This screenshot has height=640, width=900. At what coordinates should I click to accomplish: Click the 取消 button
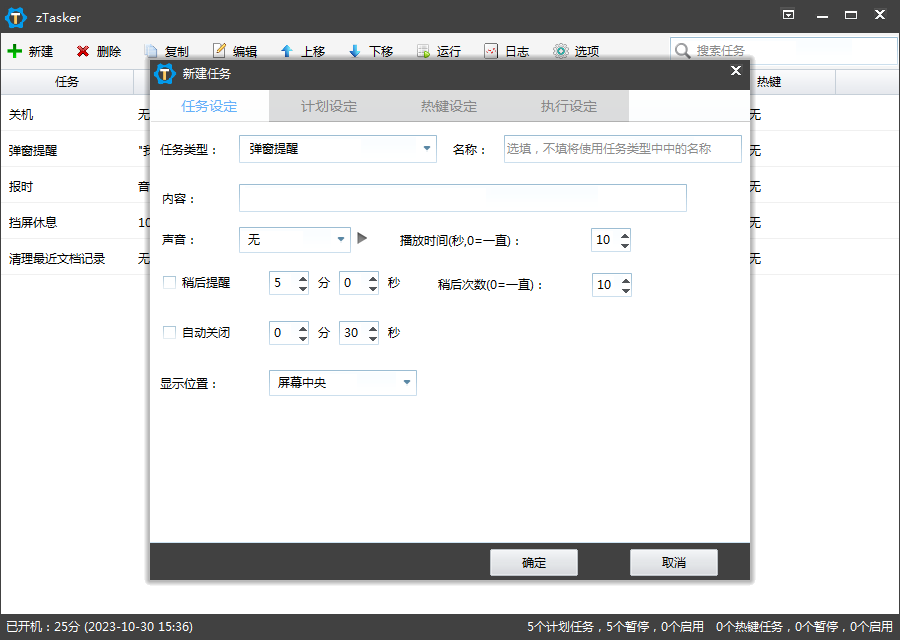pos(674,563)
